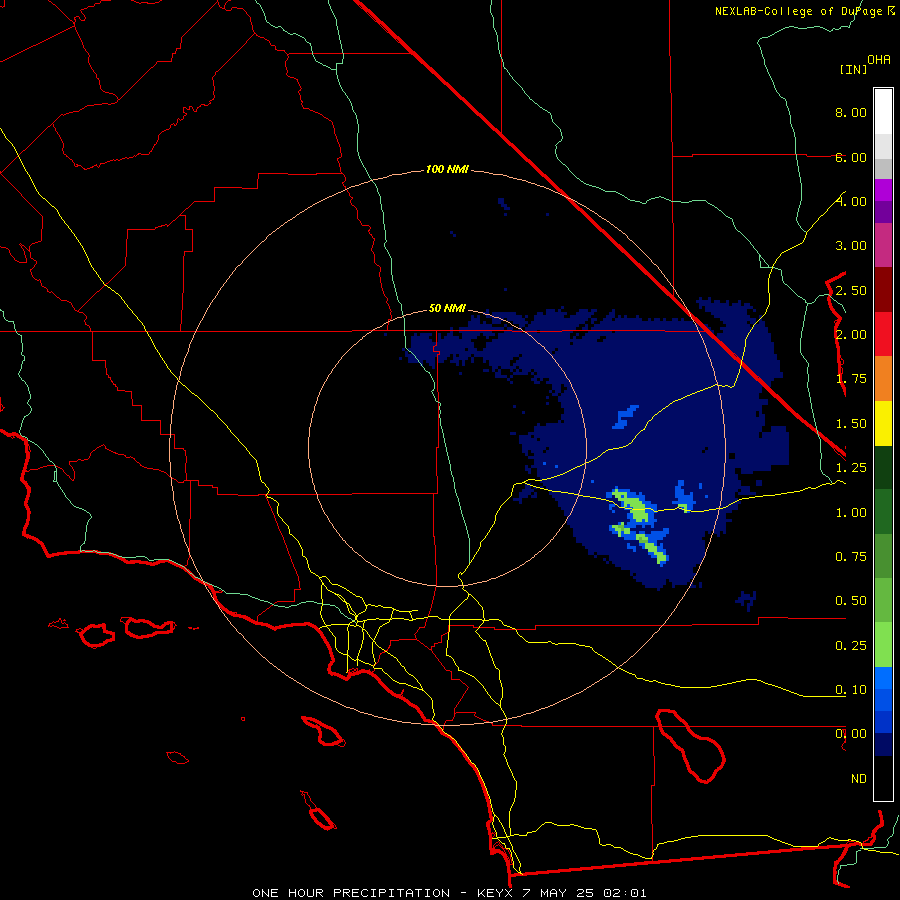
Task: Click the 3.00 legend value
Action: (x=851, y=246)
